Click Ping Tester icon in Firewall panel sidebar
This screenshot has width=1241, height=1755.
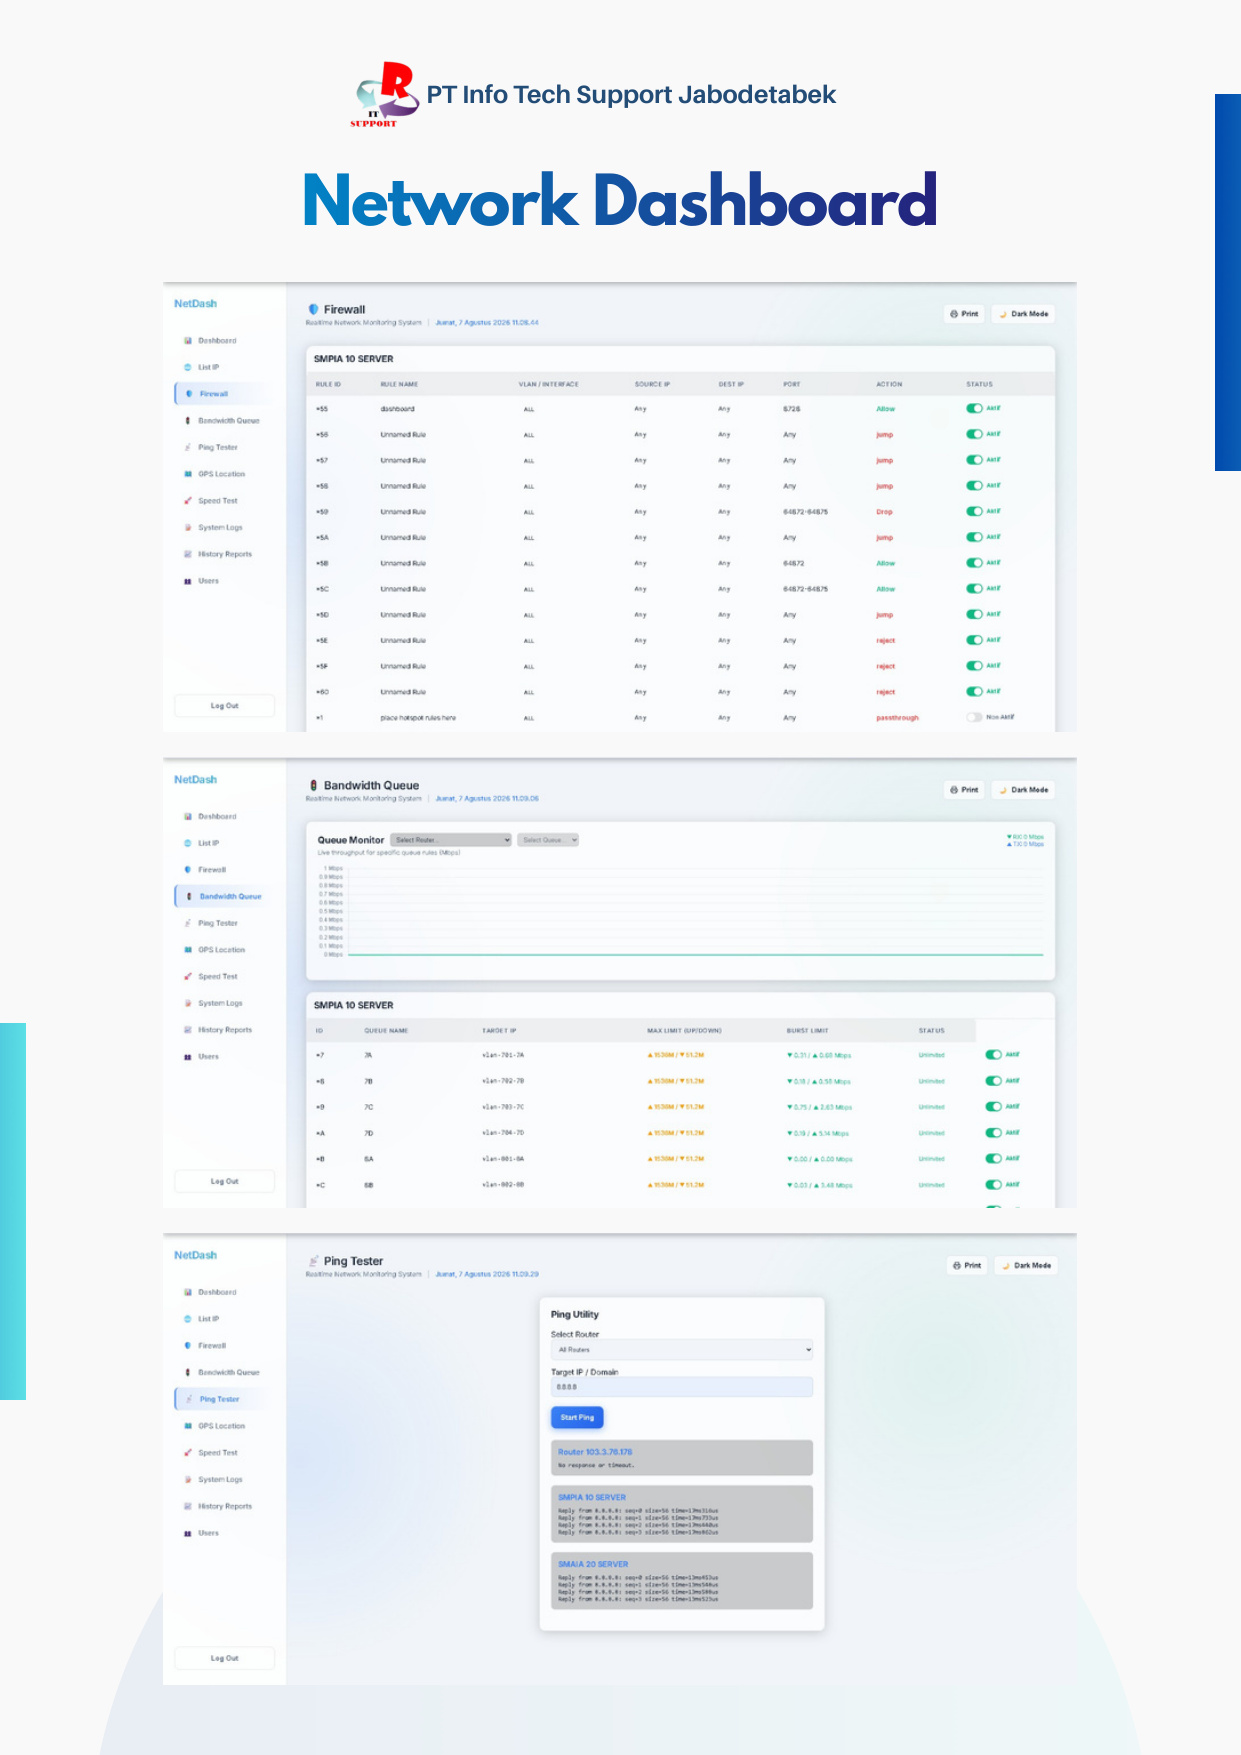coord(188,447)
